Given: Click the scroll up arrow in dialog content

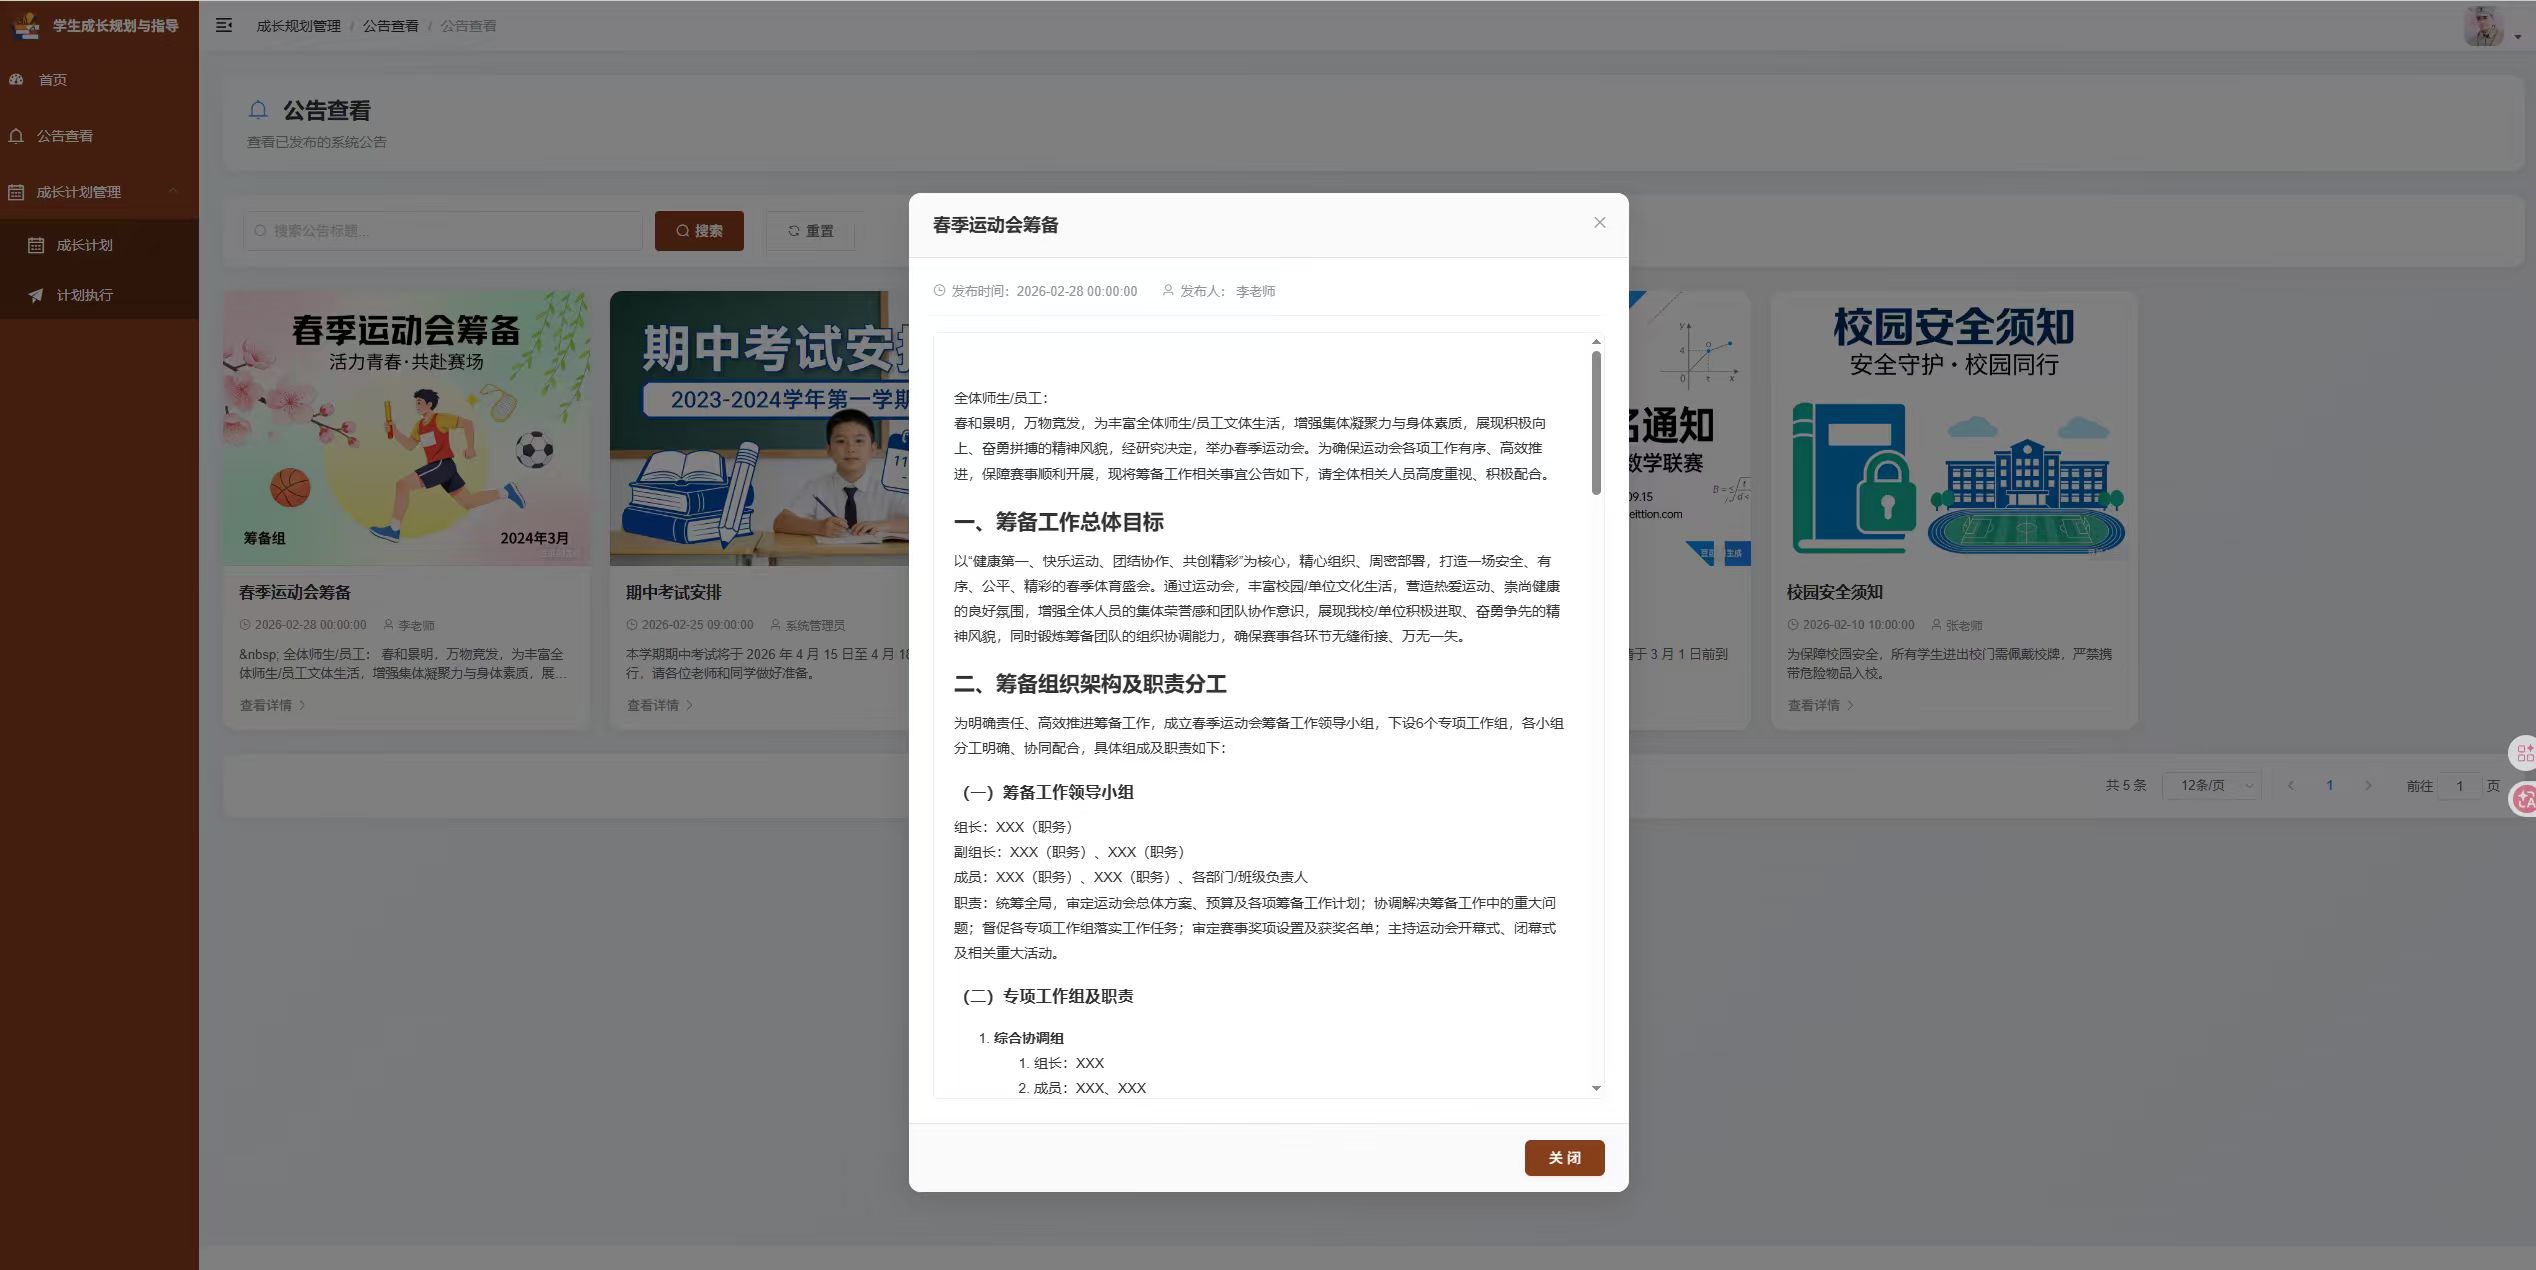Looking at the screenshot, I should [1596, 342].
